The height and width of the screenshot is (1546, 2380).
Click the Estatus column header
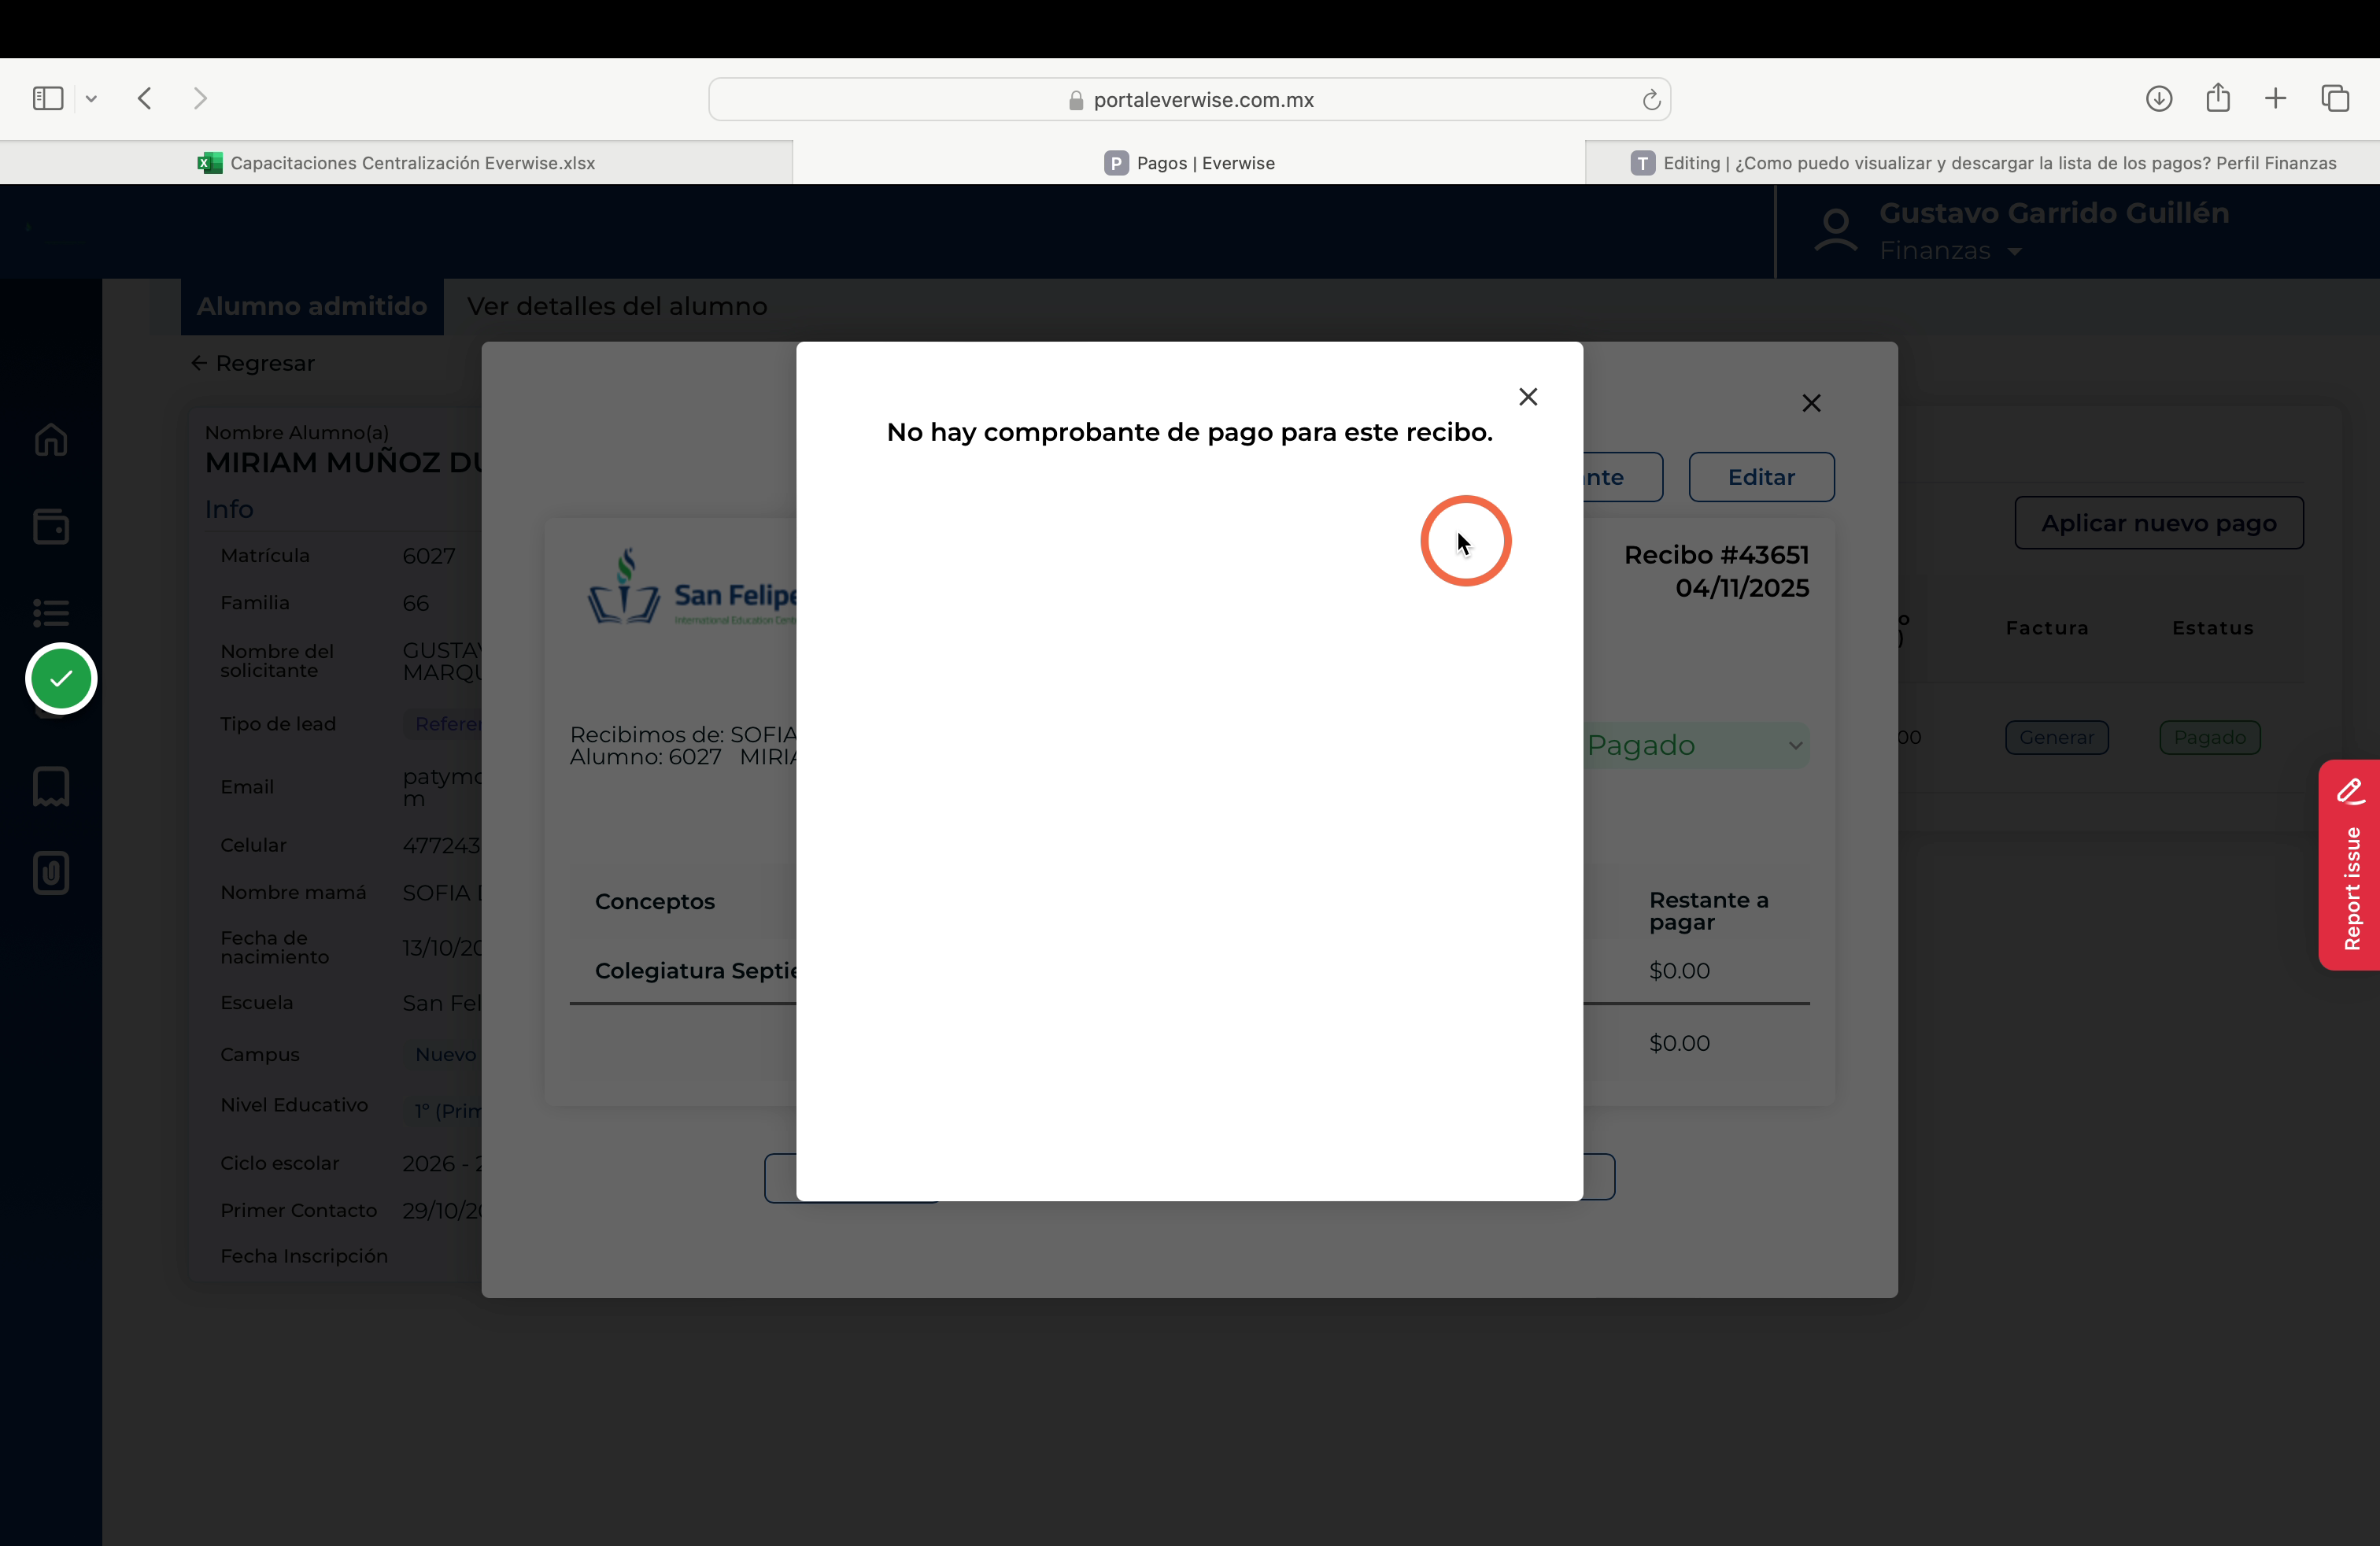tap(2212, 628)
